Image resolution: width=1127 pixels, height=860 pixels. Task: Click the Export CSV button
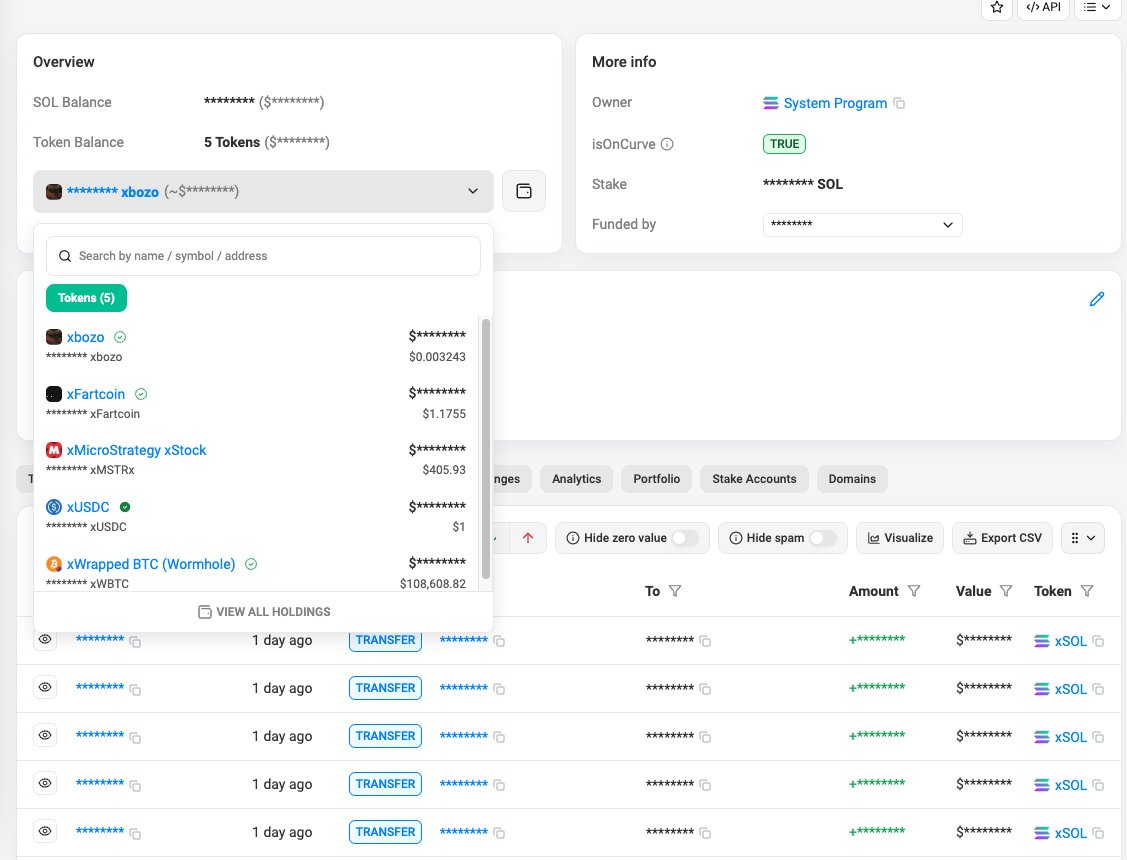1002,538
